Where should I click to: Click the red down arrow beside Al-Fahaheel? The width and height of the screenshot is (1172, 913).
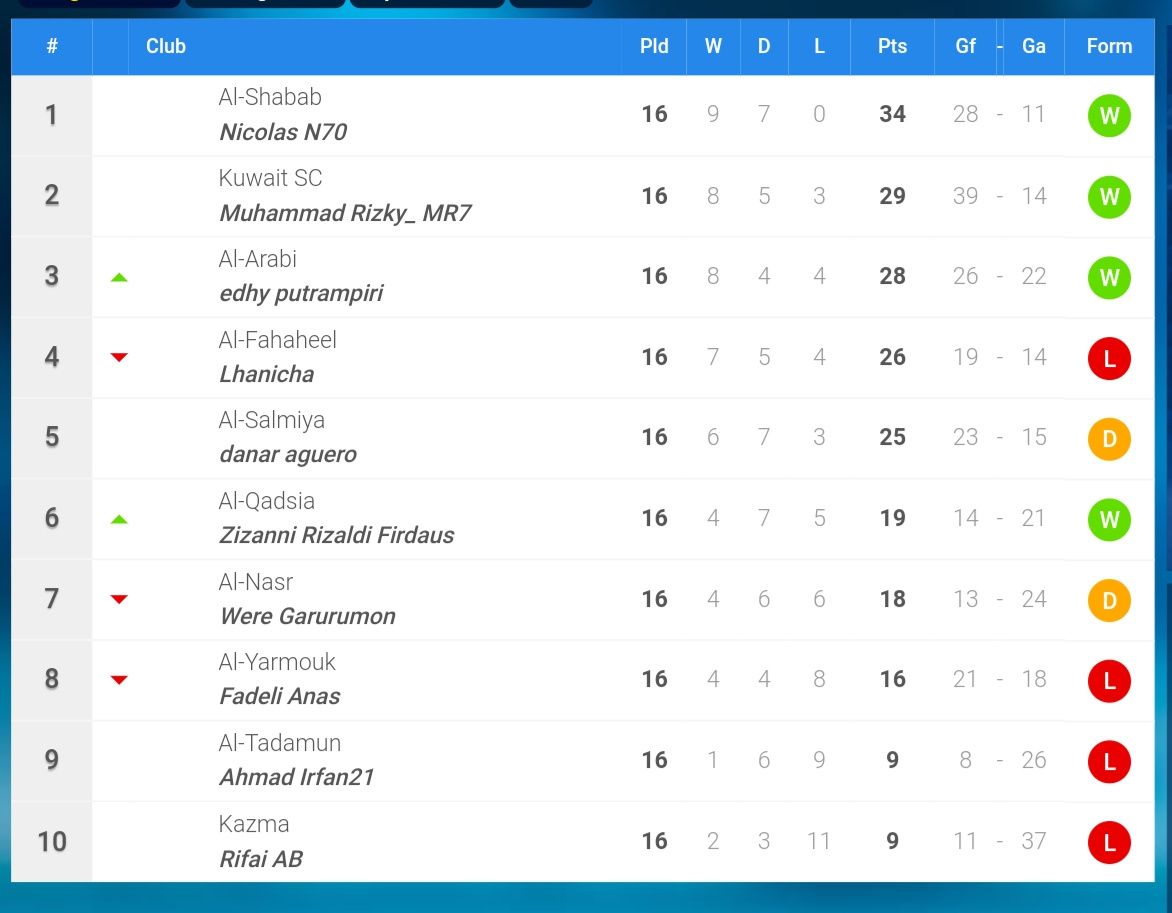[119, 357]
